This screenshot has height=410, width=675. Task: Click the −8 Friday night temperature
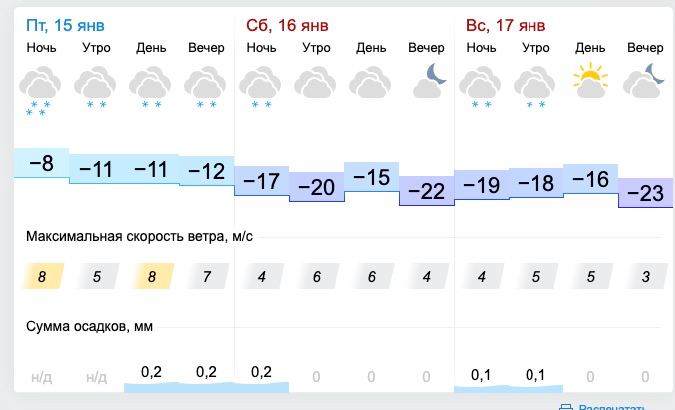pos(41,164)
